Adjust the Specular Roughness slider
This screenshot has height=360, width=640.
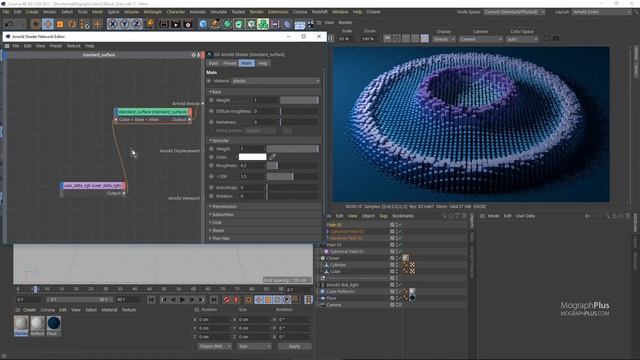tap(292, 166)
